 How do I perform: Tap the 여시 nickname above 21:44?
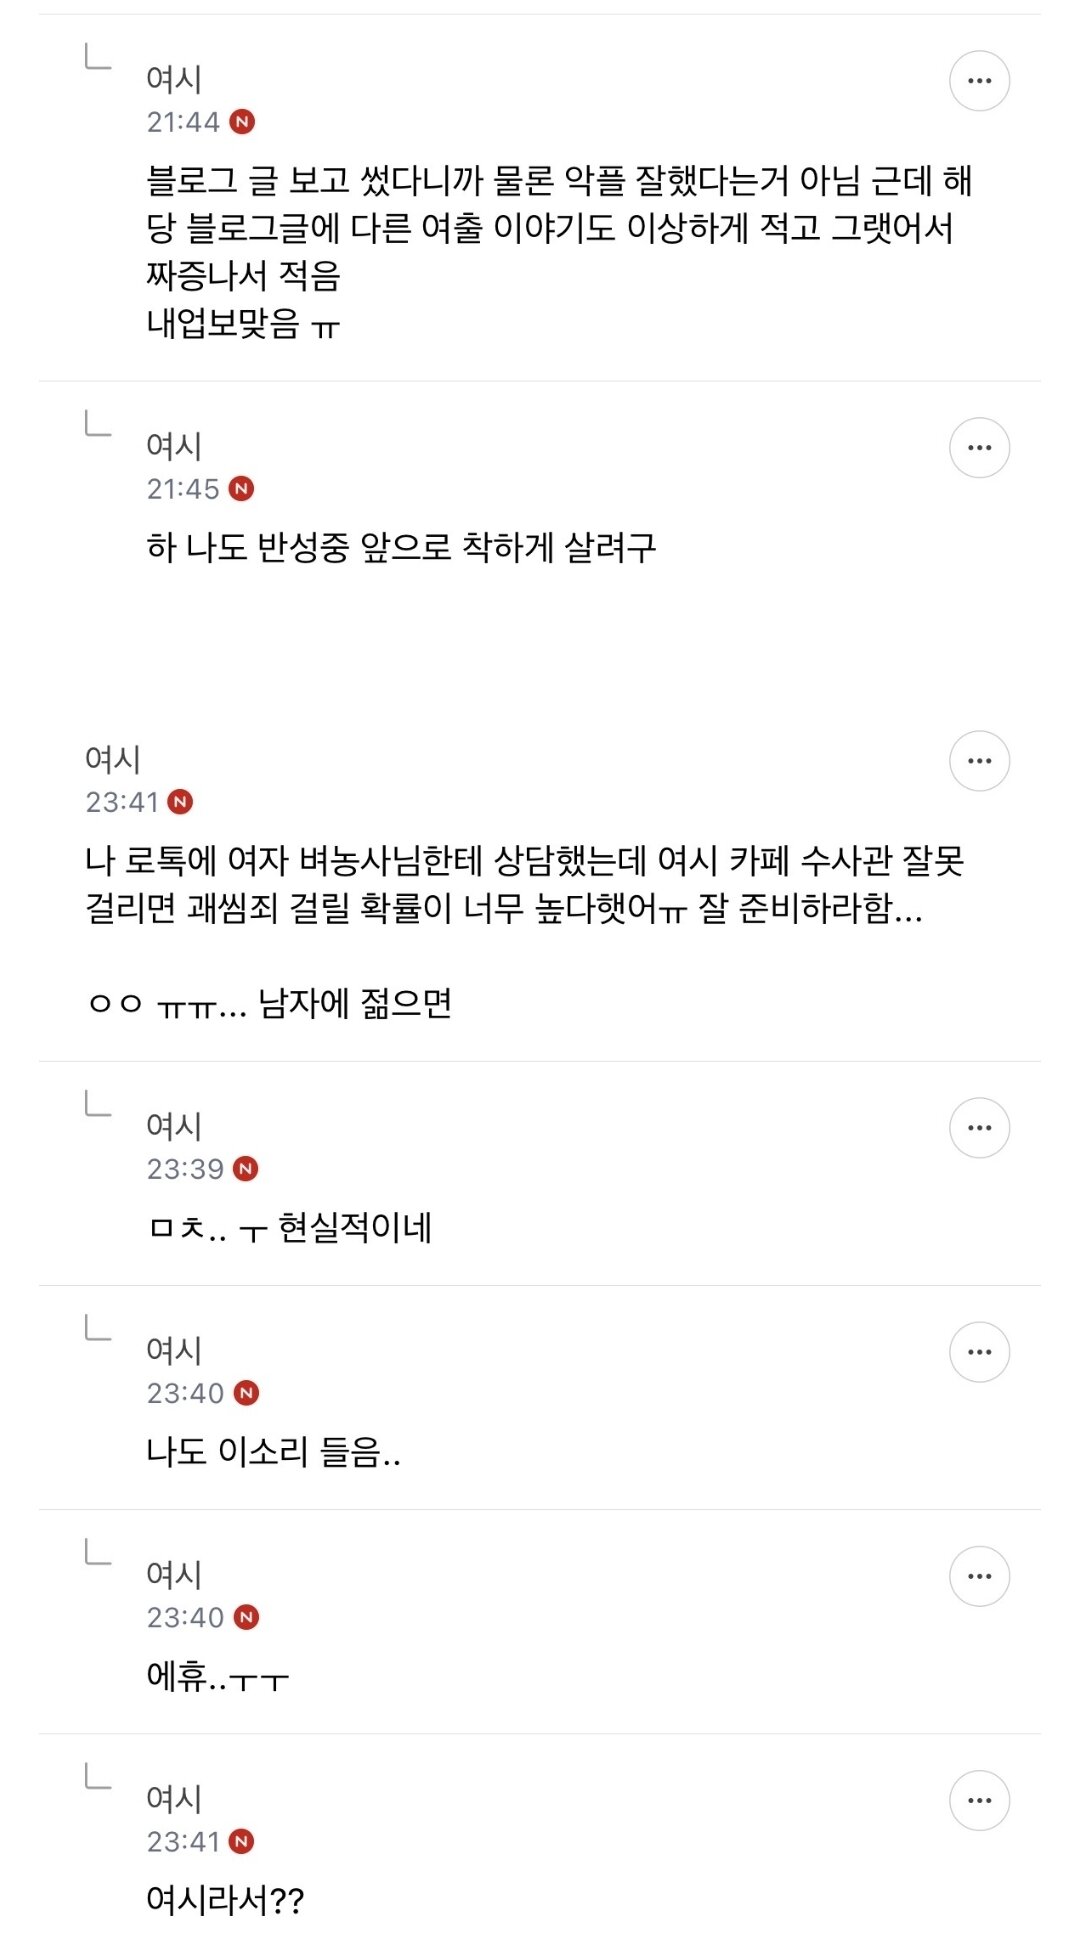pyautogui.click(x=174, y=79)
